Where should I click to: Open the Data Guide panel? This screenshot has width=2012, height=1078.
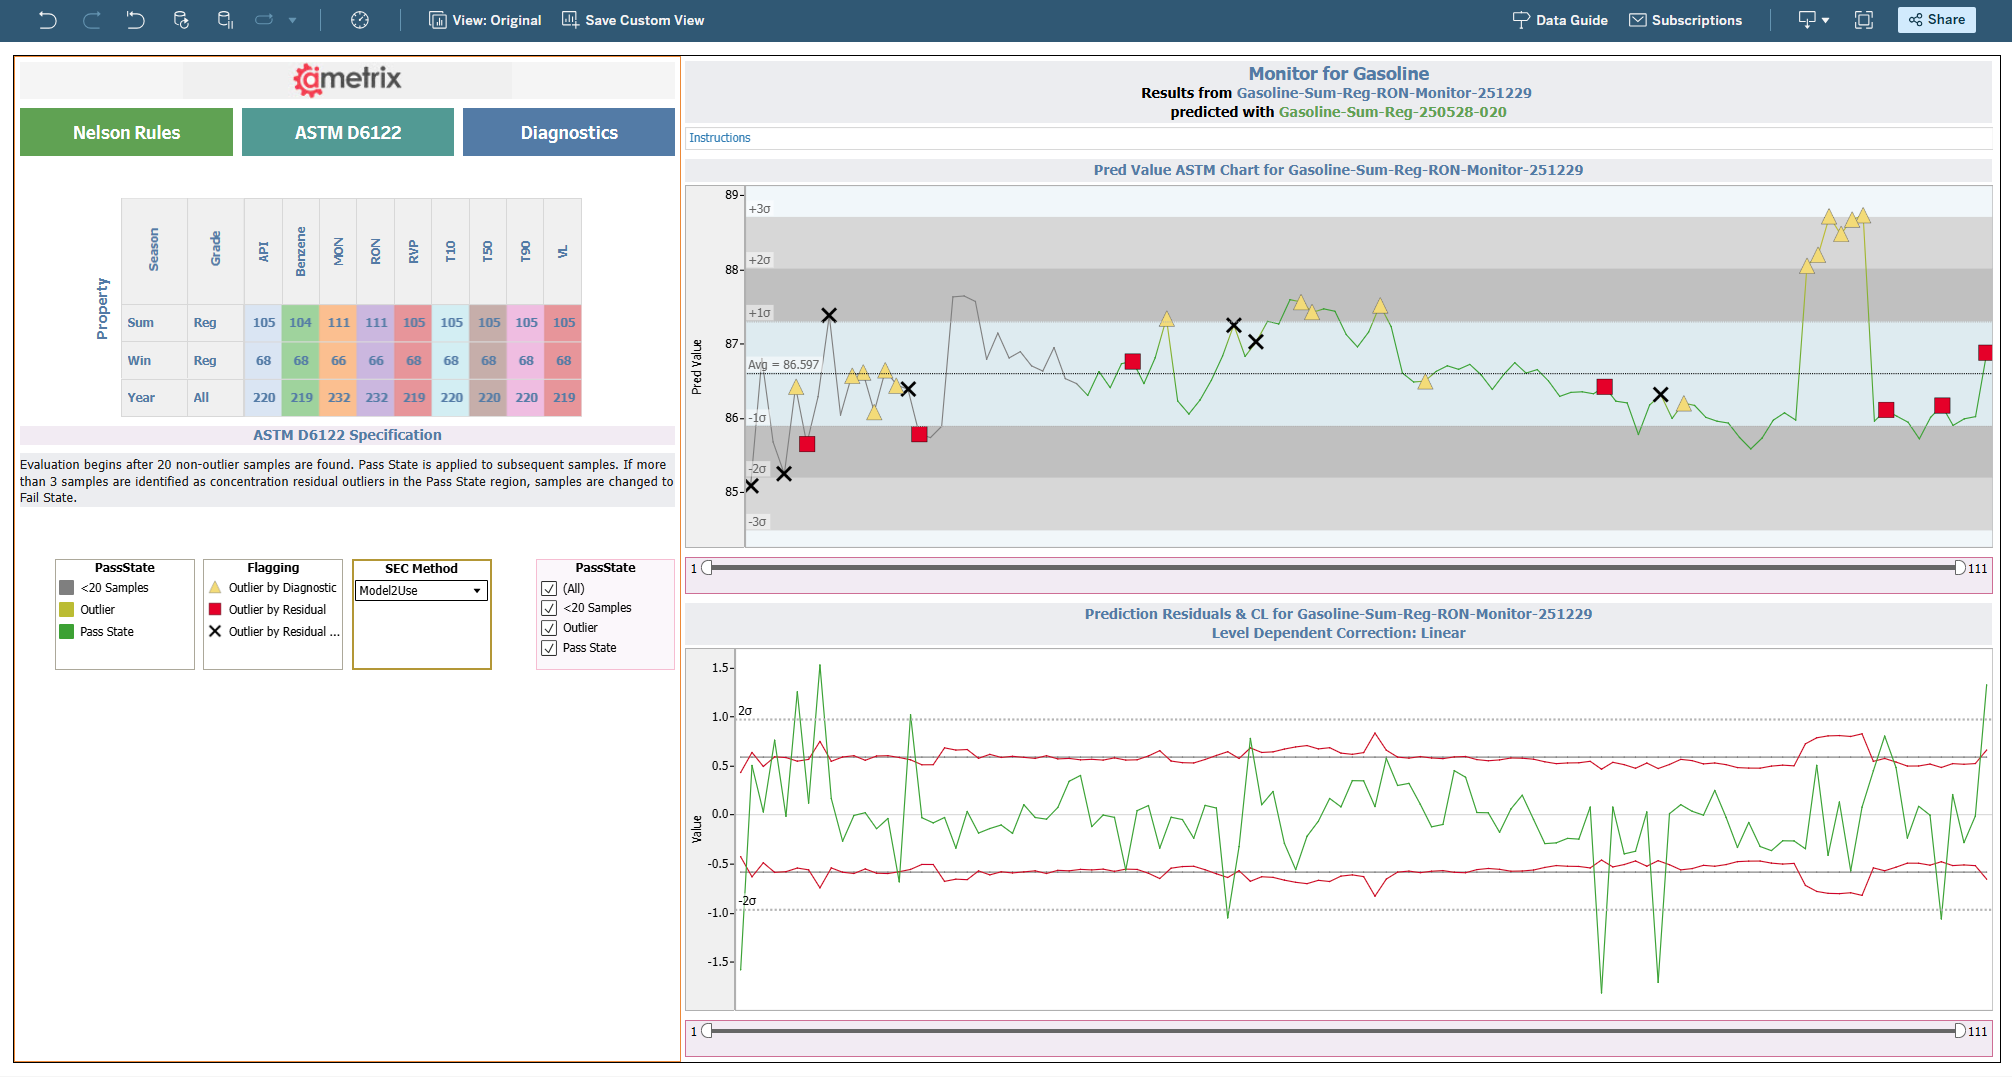tap(1560, 20)
